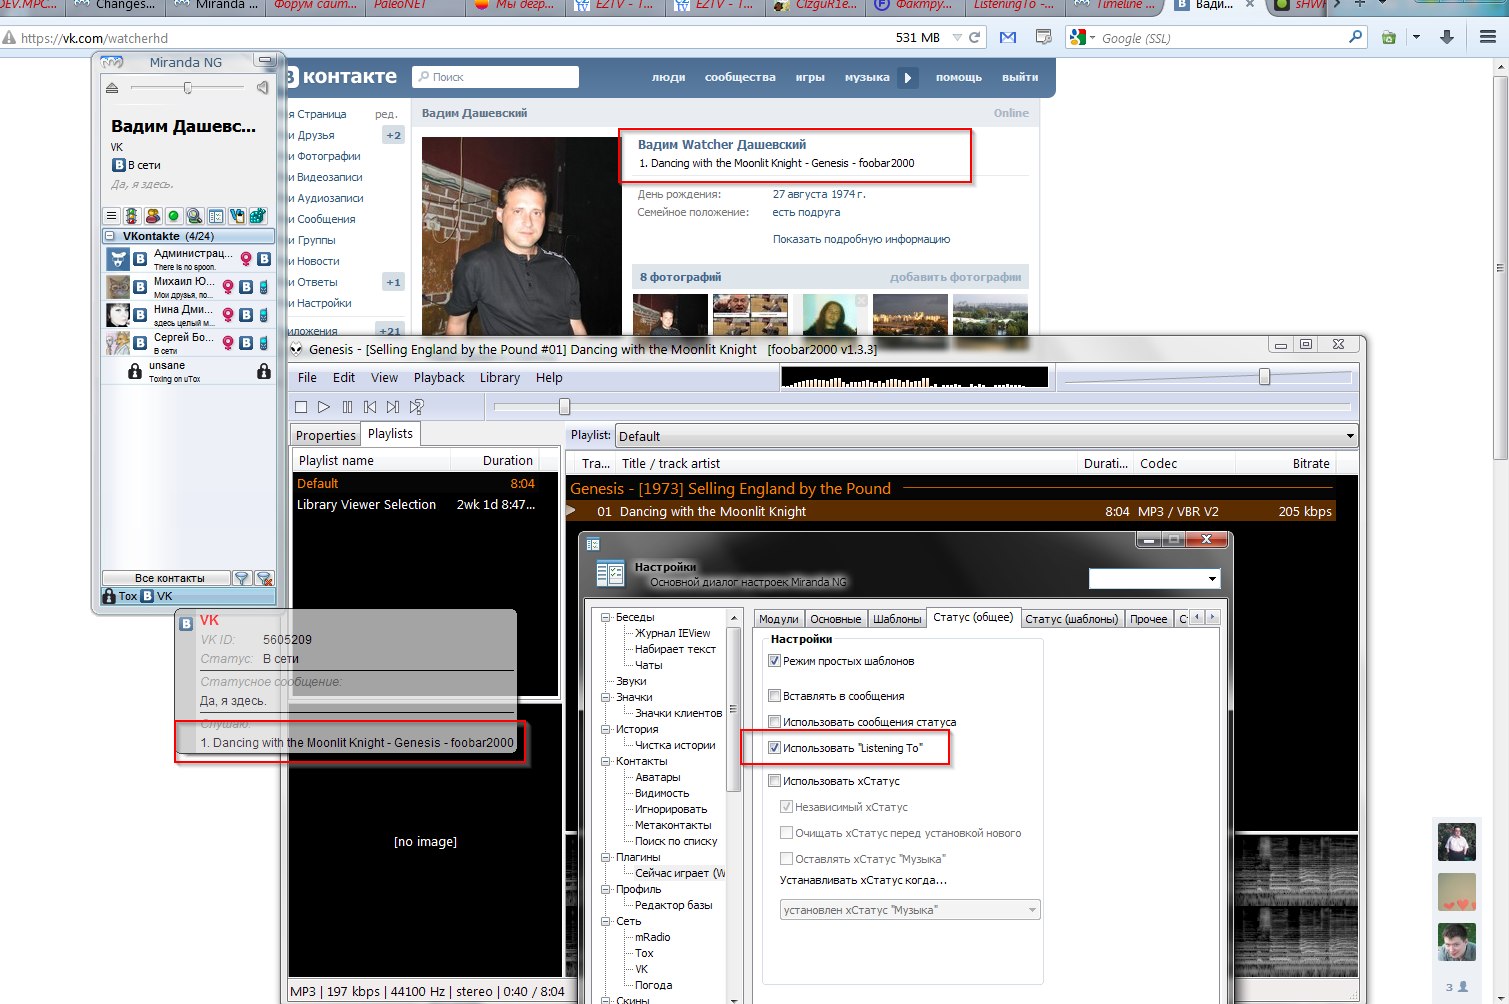
Task: Open the Library menu in foobar2000
Action: (x=499, y=378)
